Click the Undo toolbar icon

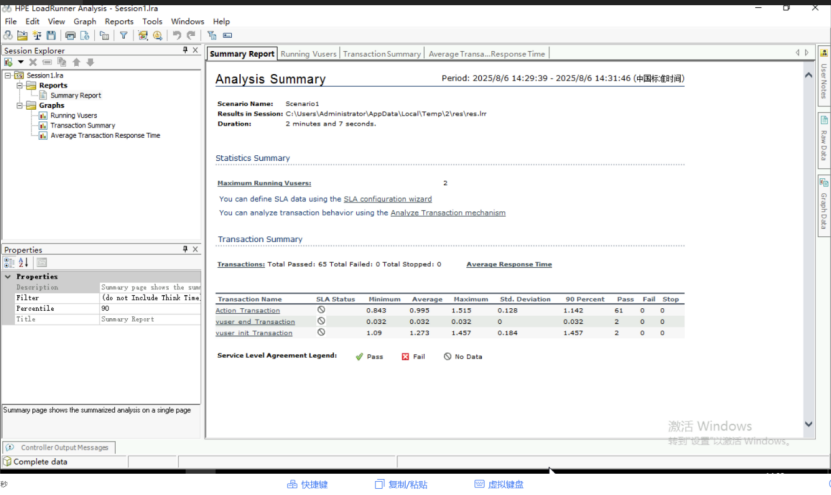pyautogui.click(x=176, y=36)
